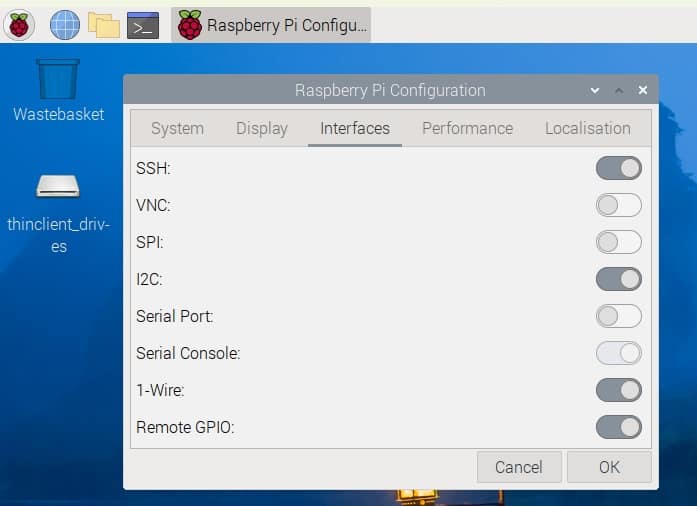Enable the VNC toggle
This screenshot has height=506, width=697.
coord(618,205)
